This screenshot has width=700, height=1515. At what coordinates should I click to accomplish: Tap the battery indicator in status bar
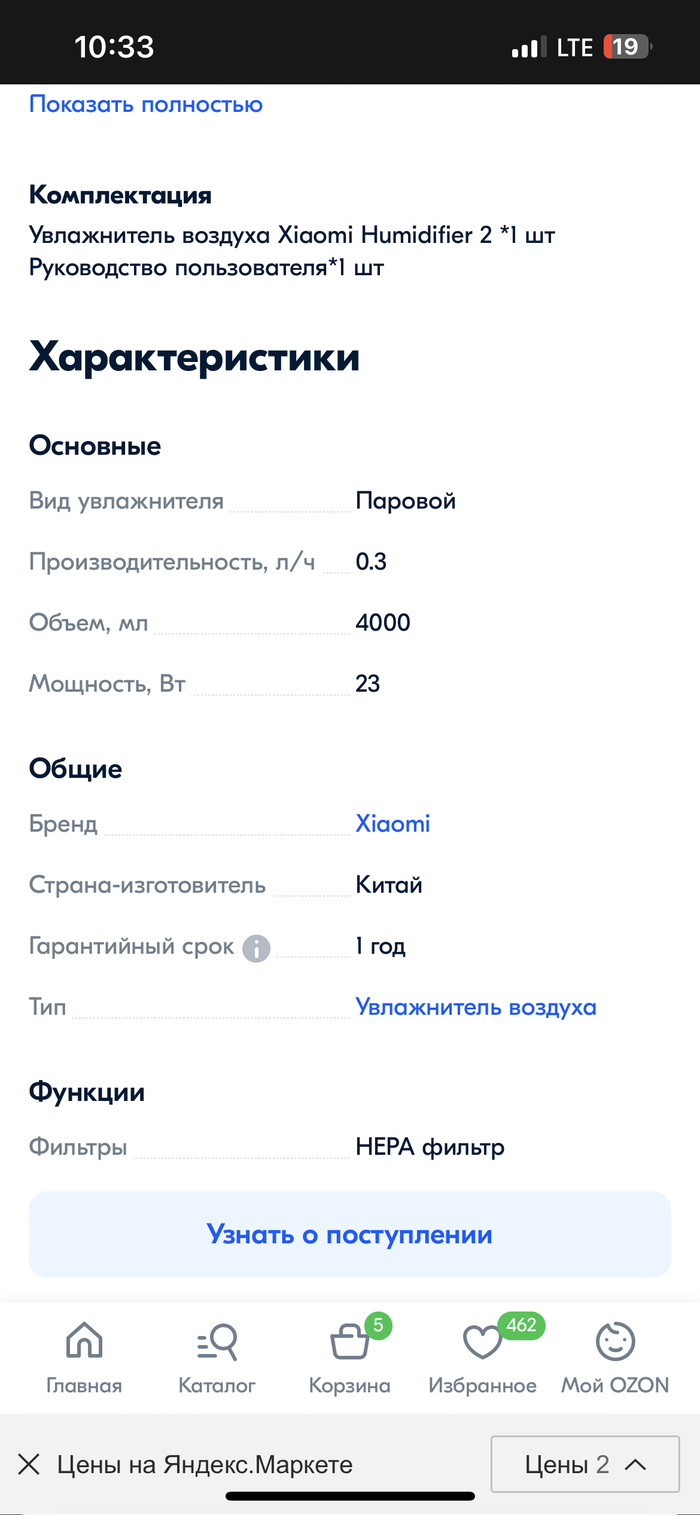pos(627,47)
